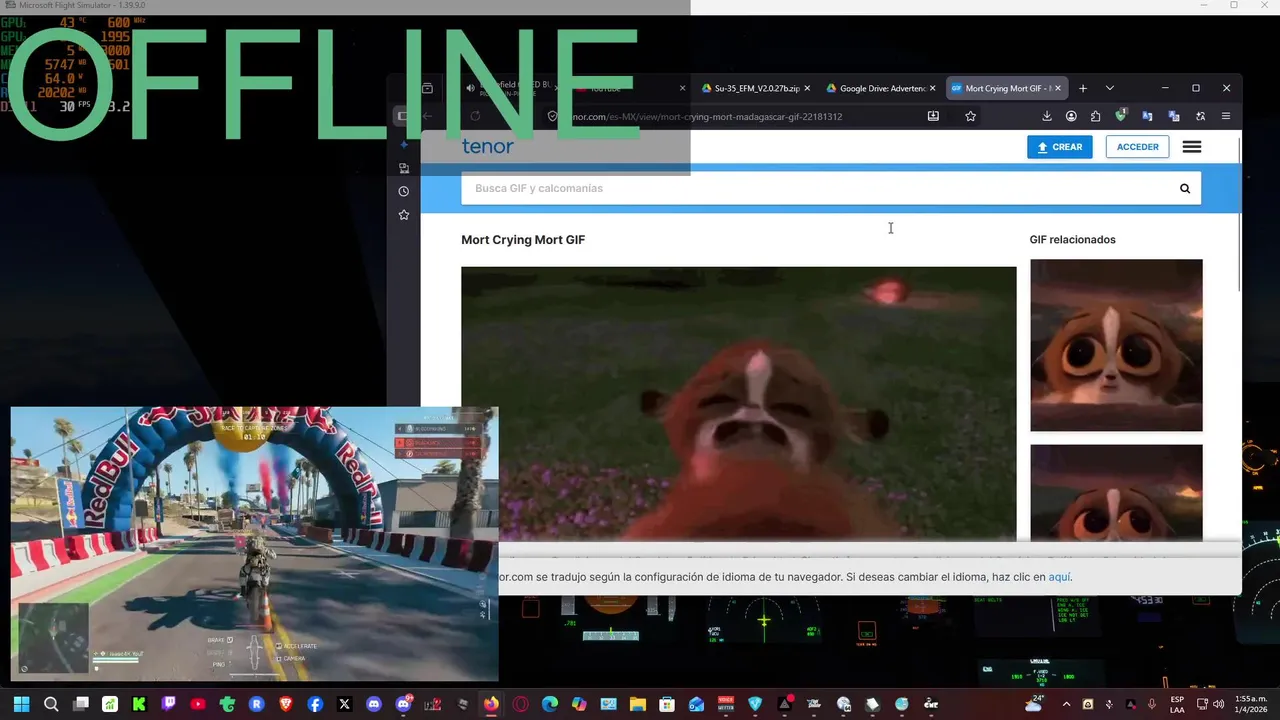Open Twitch from the taskbar
This screenshot has height=720, width=1280.
pyautogui.click(x=168, y=704)
